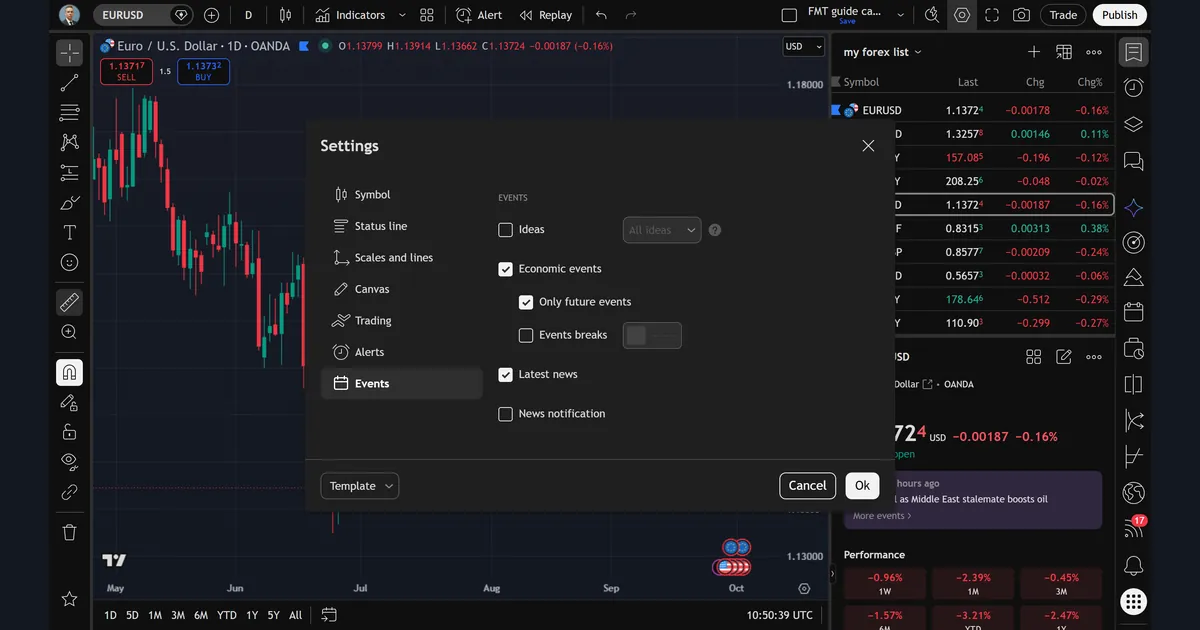1200x630 pixels.
Task: Expand More events link
Action: click(x=882, y=516)
